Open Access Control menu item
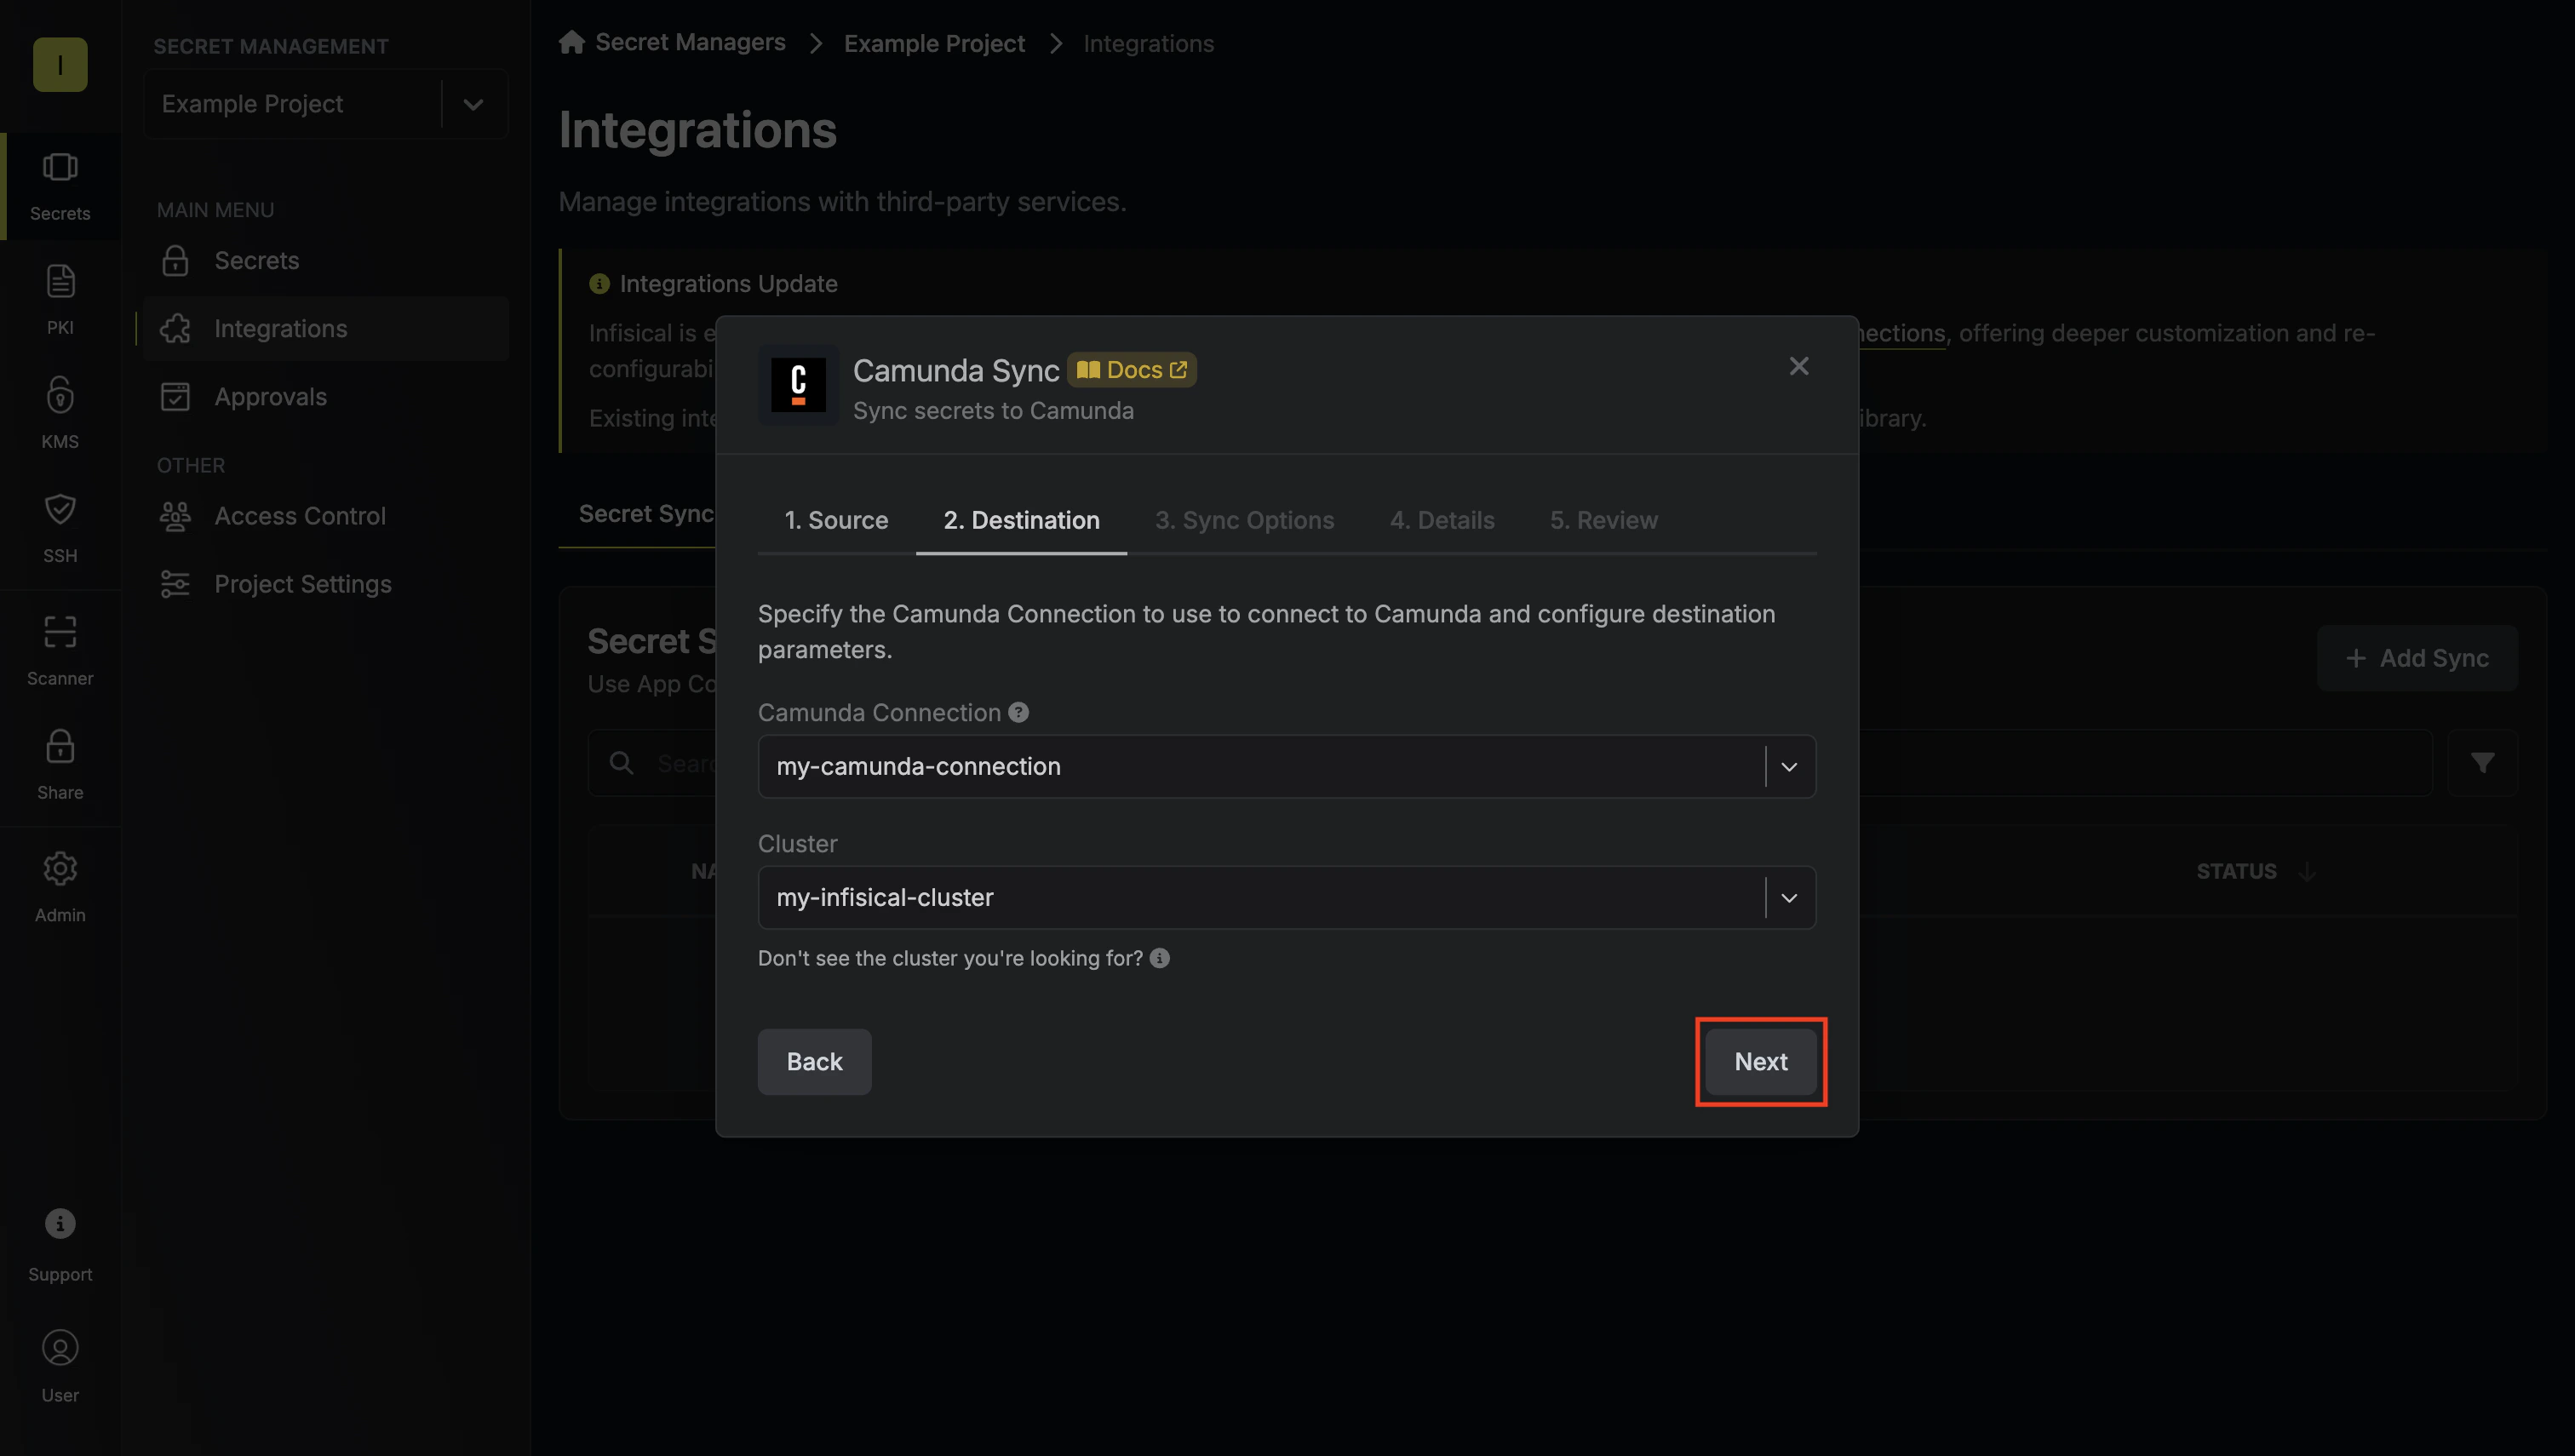Screen dimensions: 2575x1456 pyautogui.click(x=326, y=516)
